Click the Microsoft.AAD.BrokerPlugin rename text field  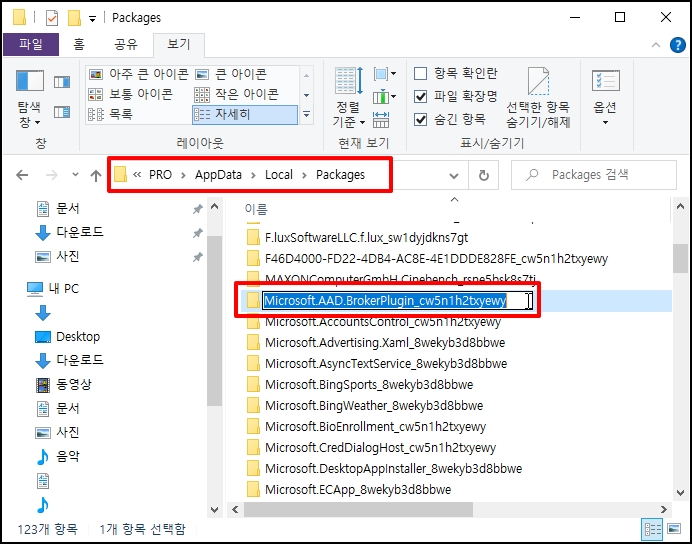(398, 301)
